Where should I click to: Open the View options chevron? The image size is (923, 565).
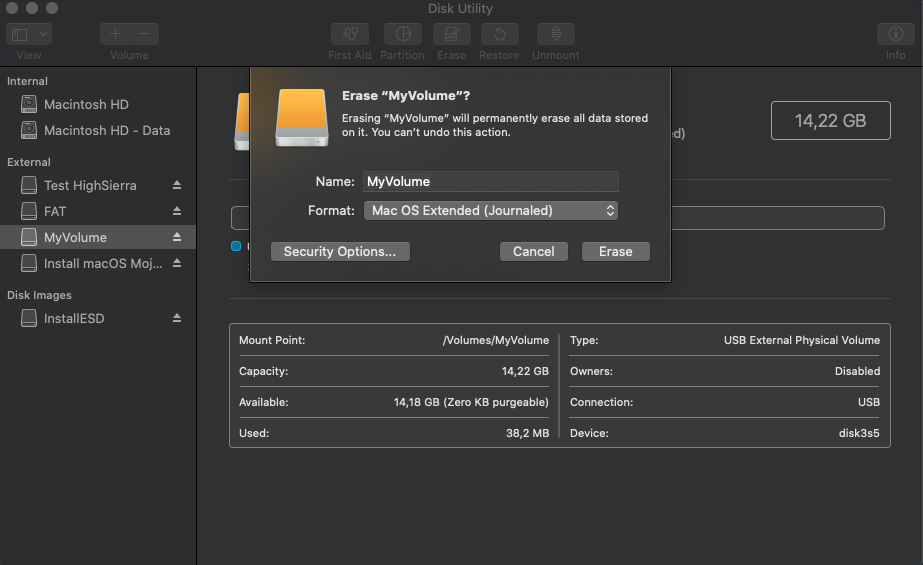coord(44,35)
